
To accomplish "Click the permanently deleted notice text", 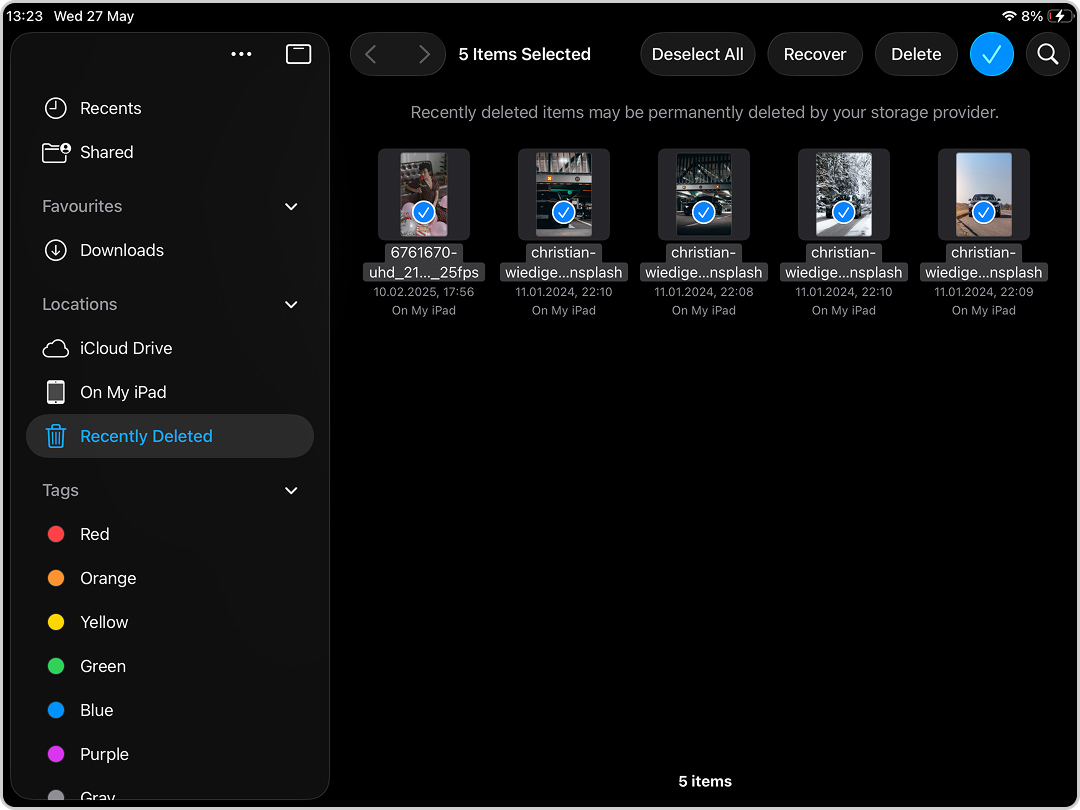I will (x=704, y=113).
